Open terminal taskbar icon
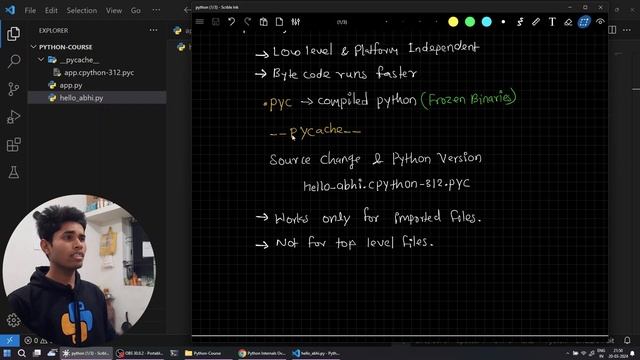 pos(174,353)
